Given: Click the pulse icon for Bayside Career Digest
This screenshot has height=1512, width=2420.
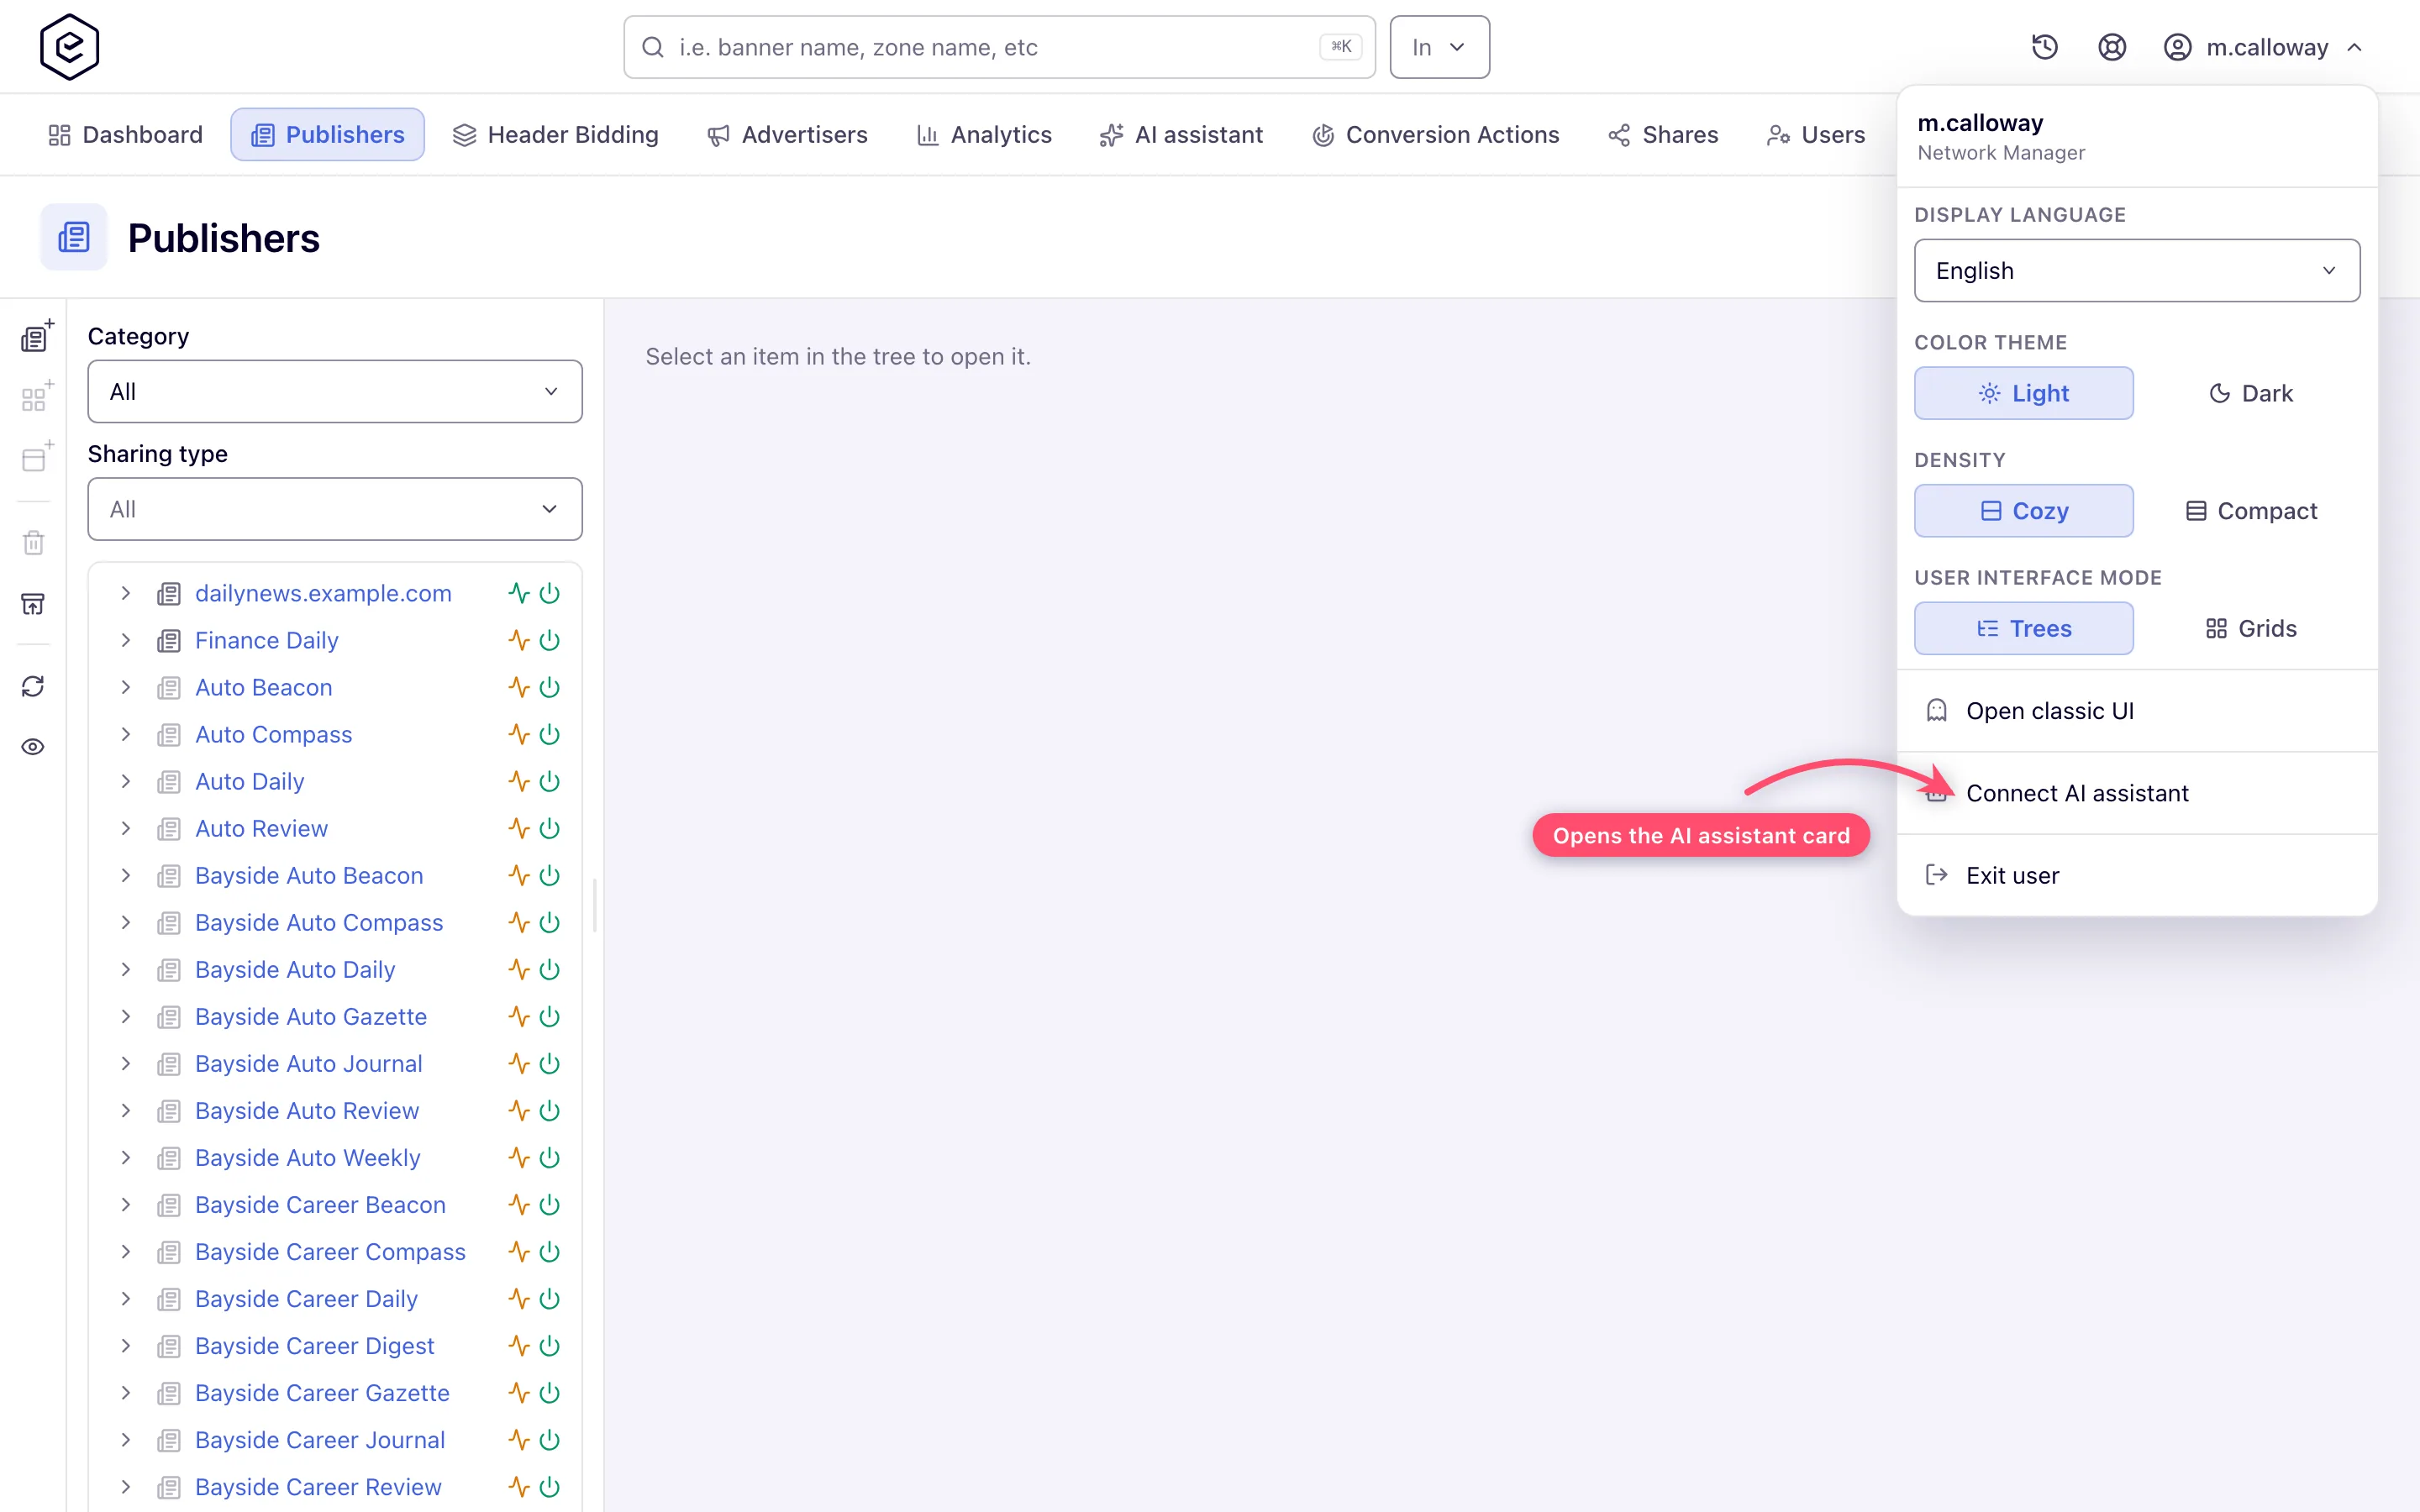Looking at the screenshot, I should [x=518, y=1346].
